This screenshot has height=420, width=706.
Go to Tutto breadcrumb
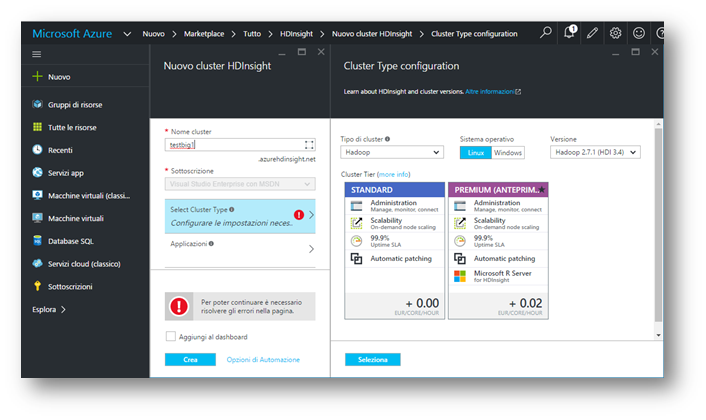pyautogui.click(x=252, y=34)
